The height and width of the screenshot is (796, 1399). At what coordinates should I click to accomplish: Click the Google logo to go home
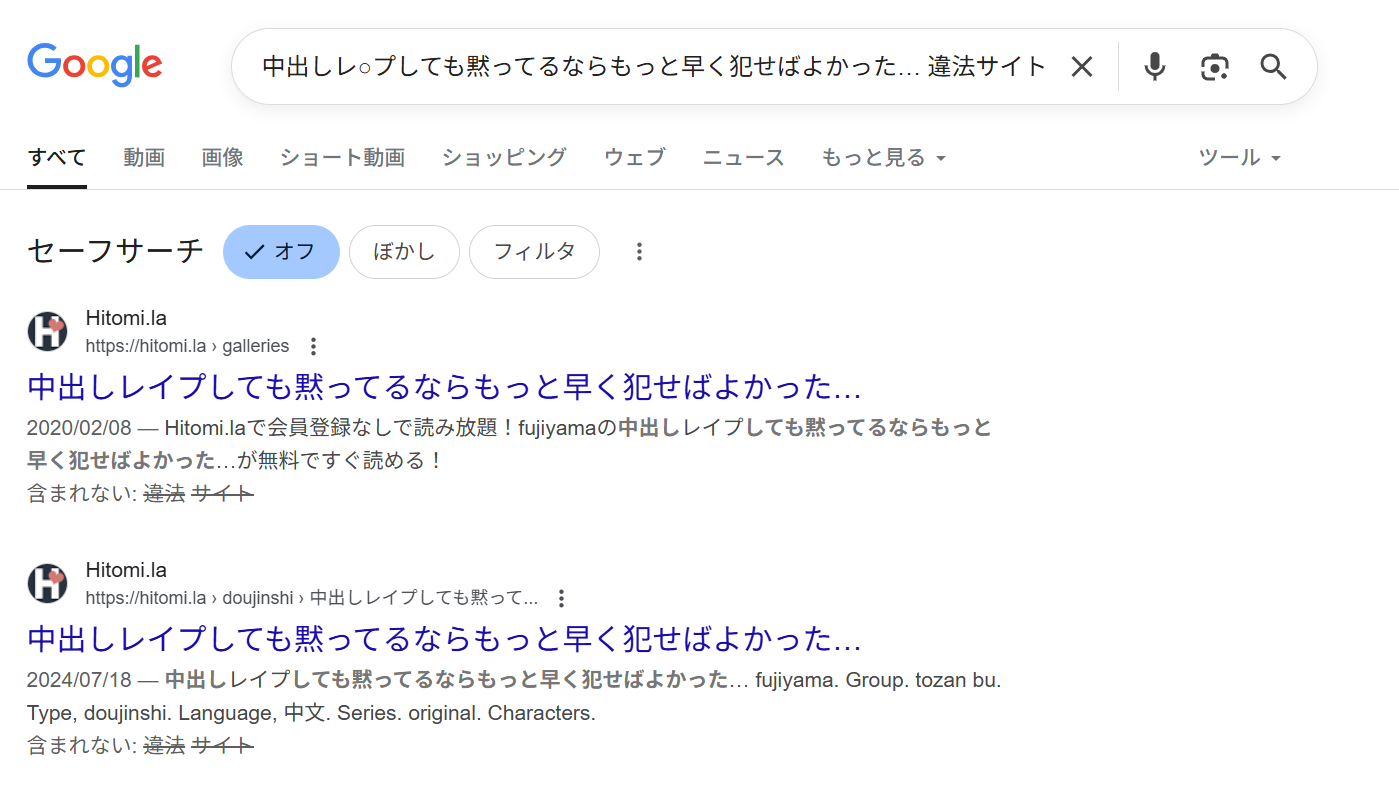95,64
